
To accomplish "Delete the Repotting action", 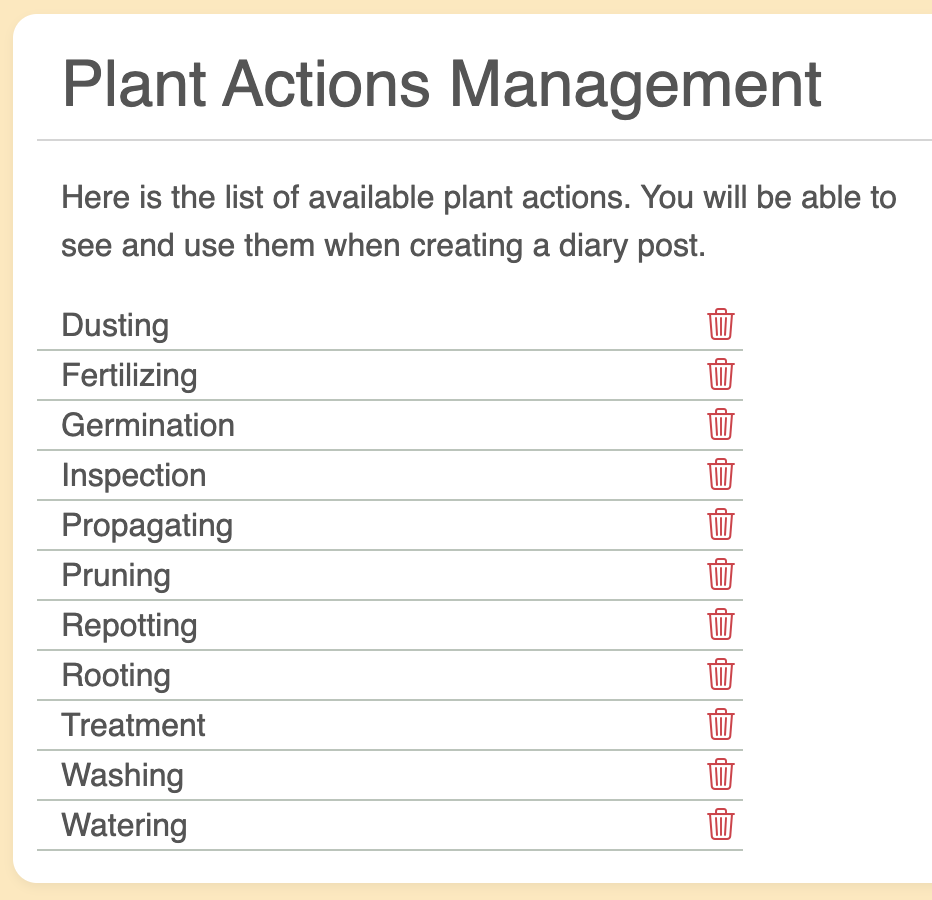I will (721, 625).
